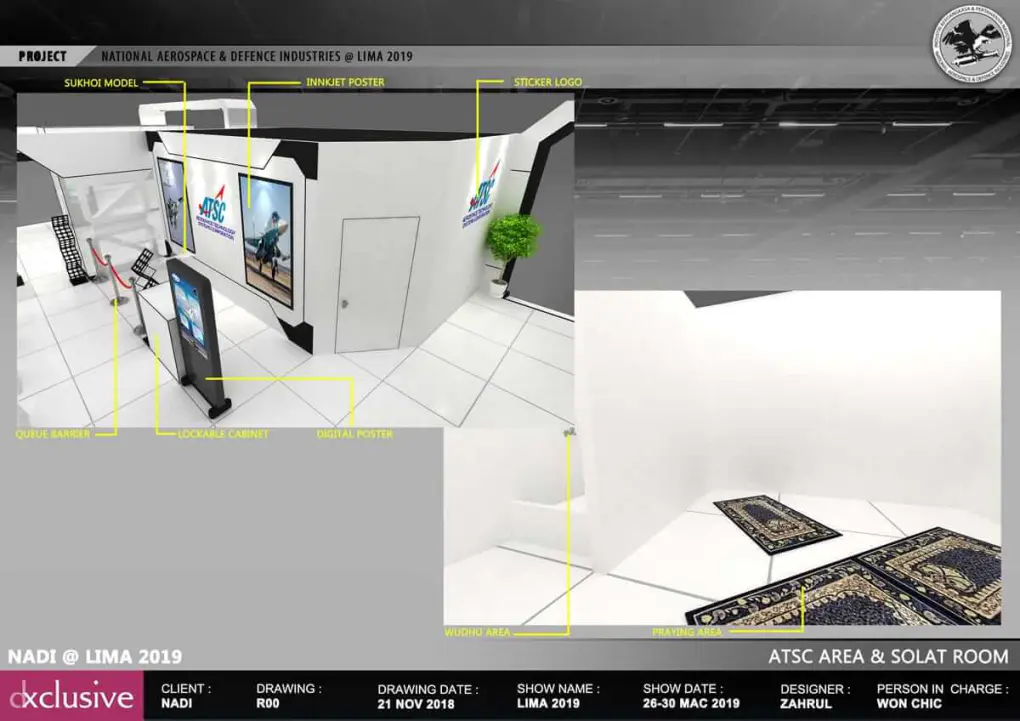
Task: Select the drawing date 21 NOV 2018
Action: pos(418,704)
